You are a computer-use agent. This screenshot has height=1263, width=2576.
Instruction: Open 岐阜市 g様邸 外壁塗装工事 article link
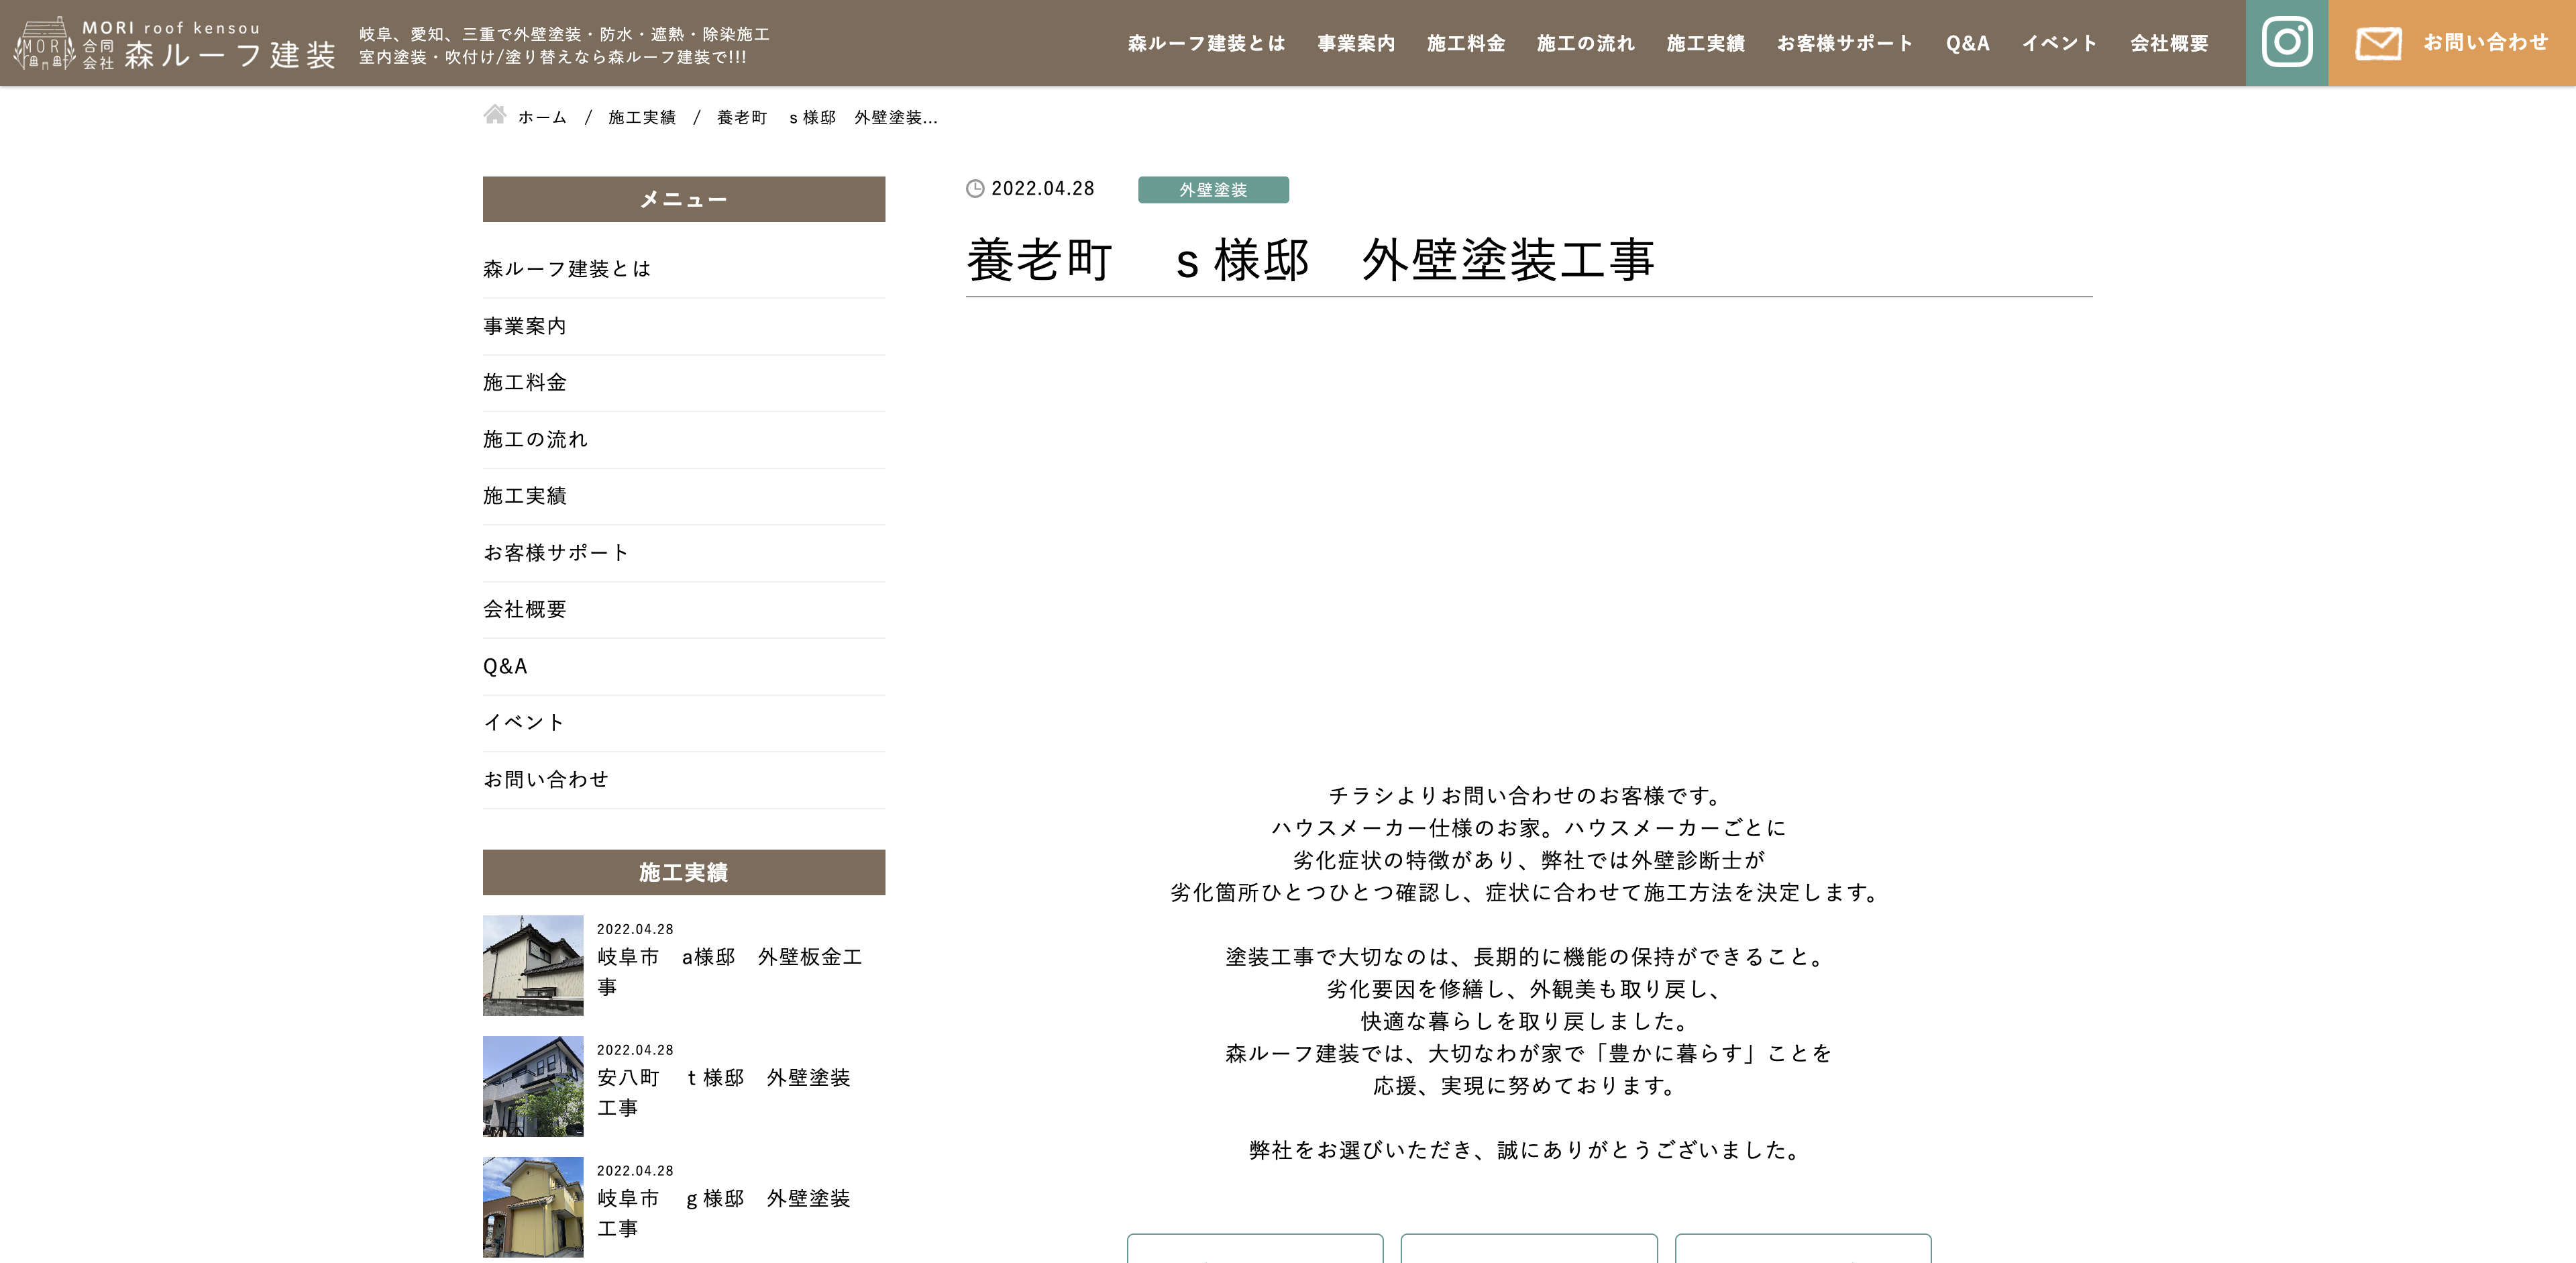(x=724, y=1213)
